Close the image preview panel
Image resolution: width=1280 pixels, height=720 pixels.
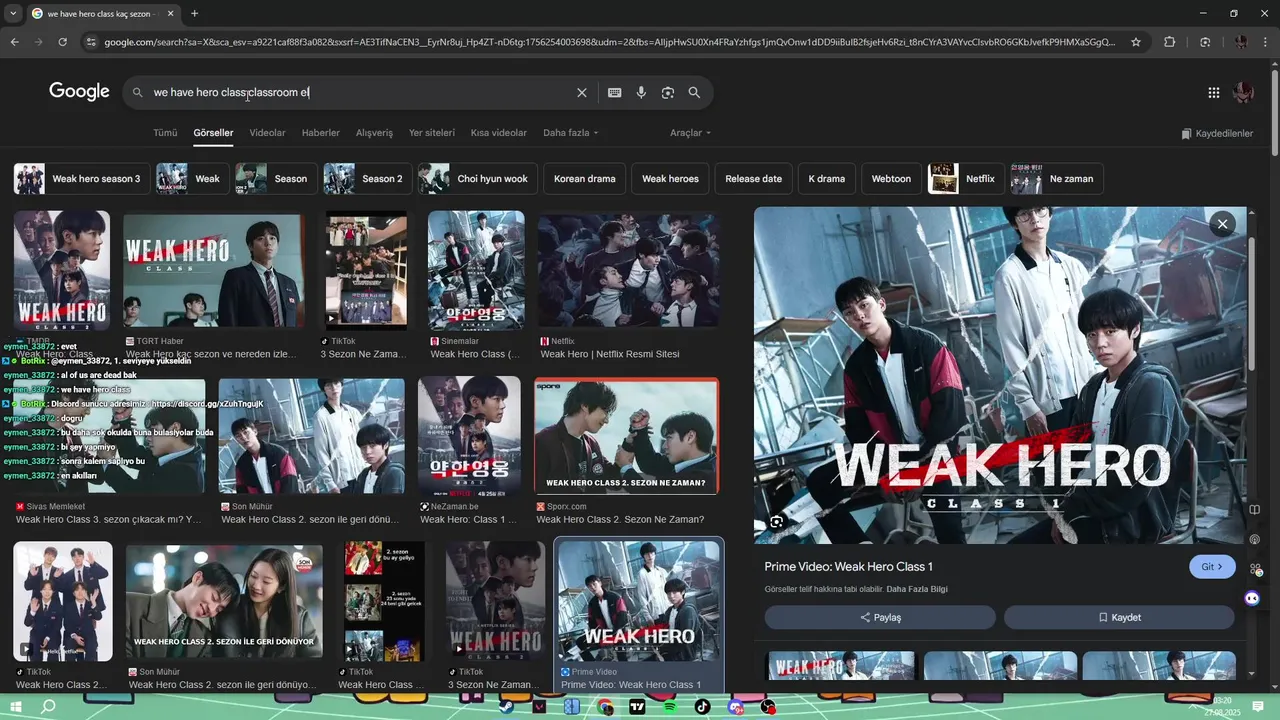pos(1222,224)
